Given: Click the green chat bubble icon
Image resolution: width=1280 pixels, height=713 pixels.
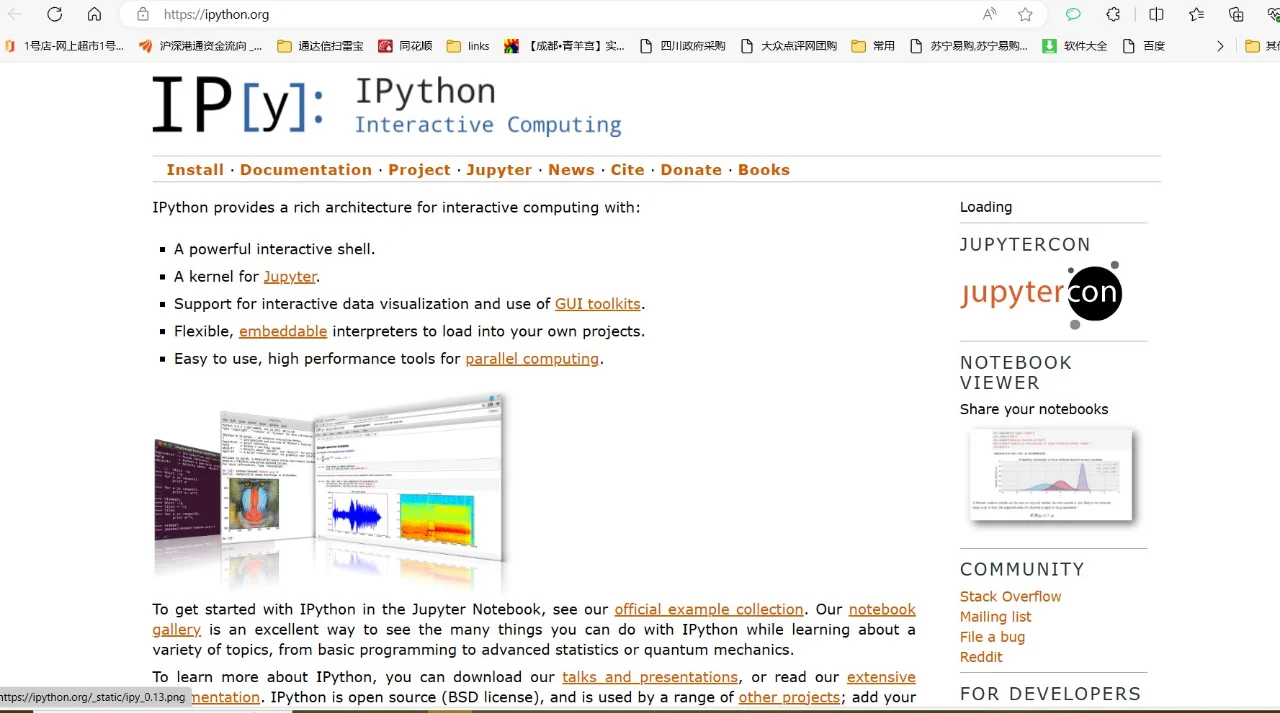Looking at the screenshot, I should click(x=1074, y=14).
